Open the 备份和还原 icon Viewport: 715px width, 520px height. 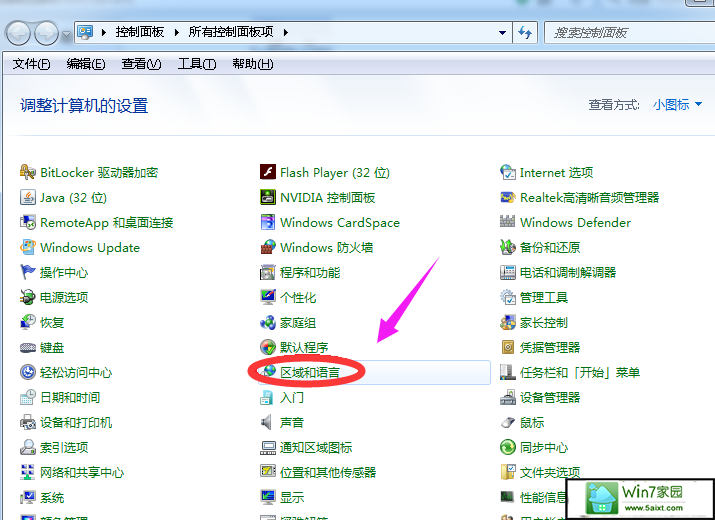click(508, 248)
